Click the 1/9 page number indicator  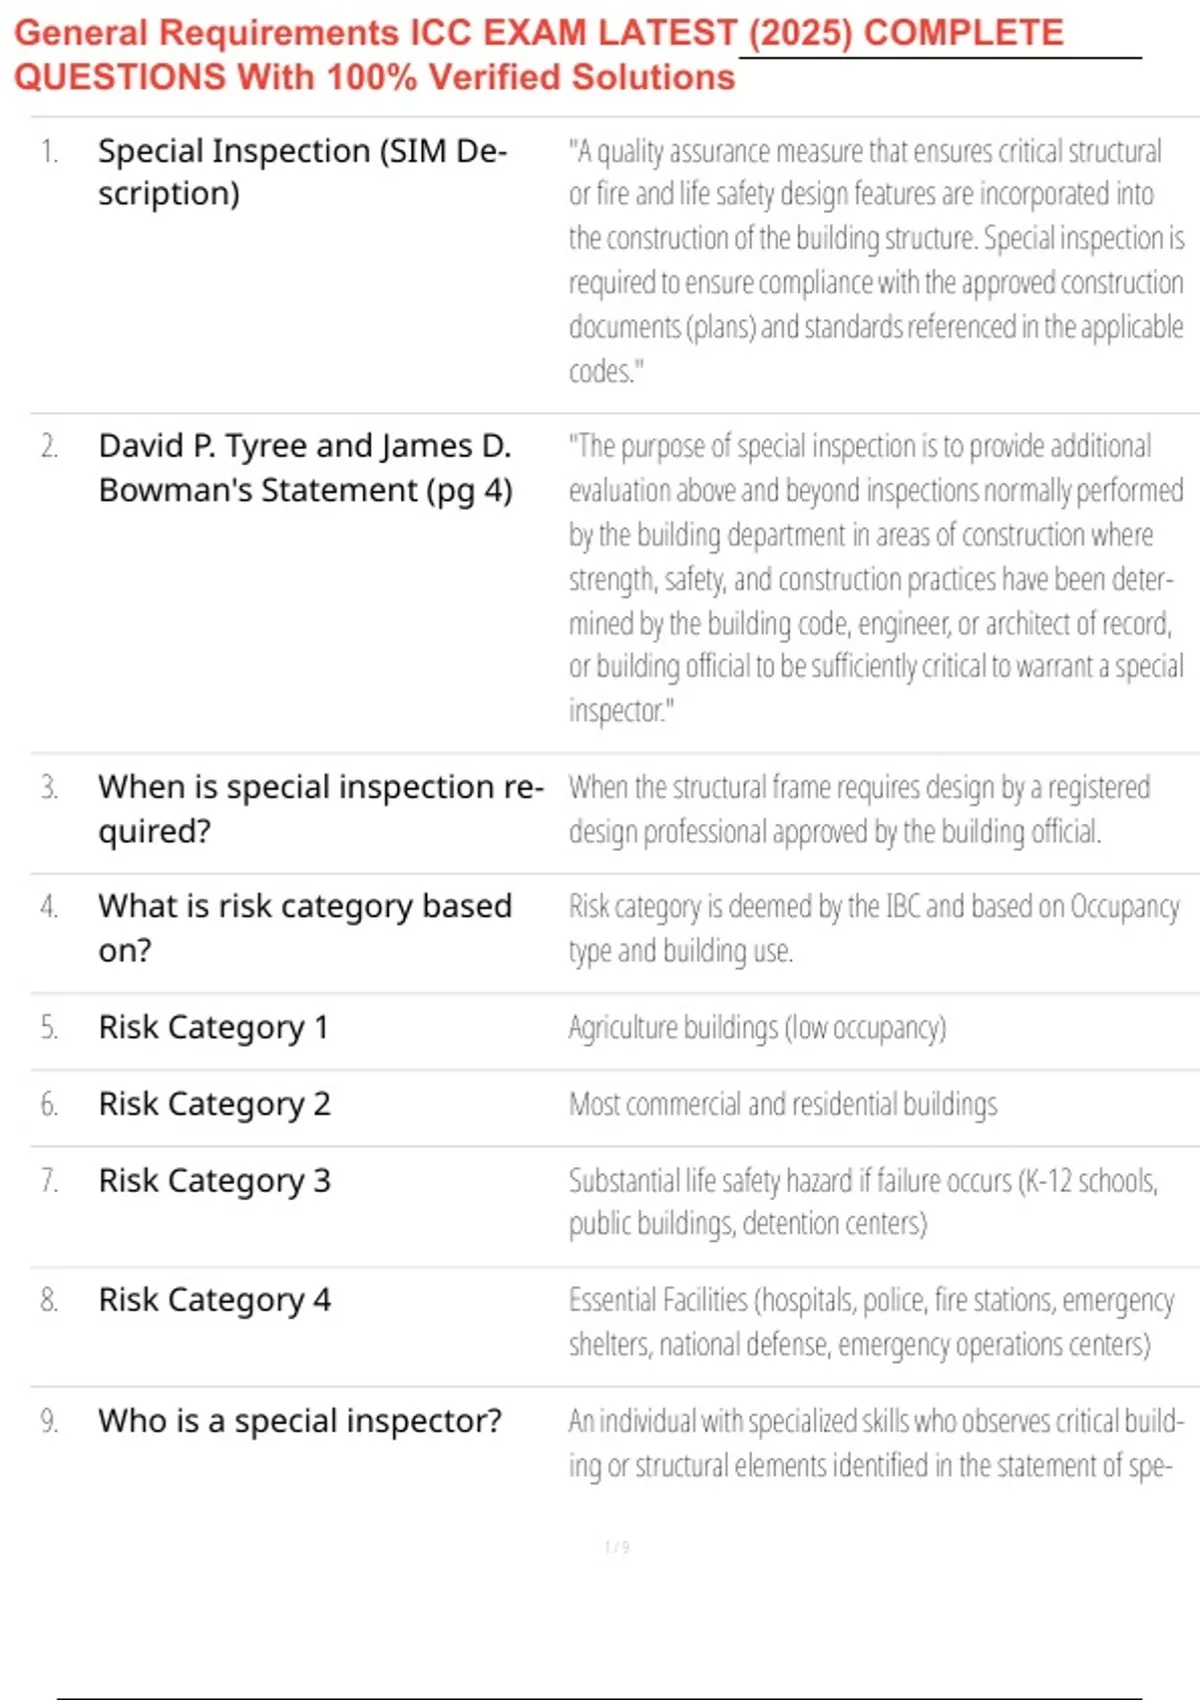click(x=617, y=1547)
